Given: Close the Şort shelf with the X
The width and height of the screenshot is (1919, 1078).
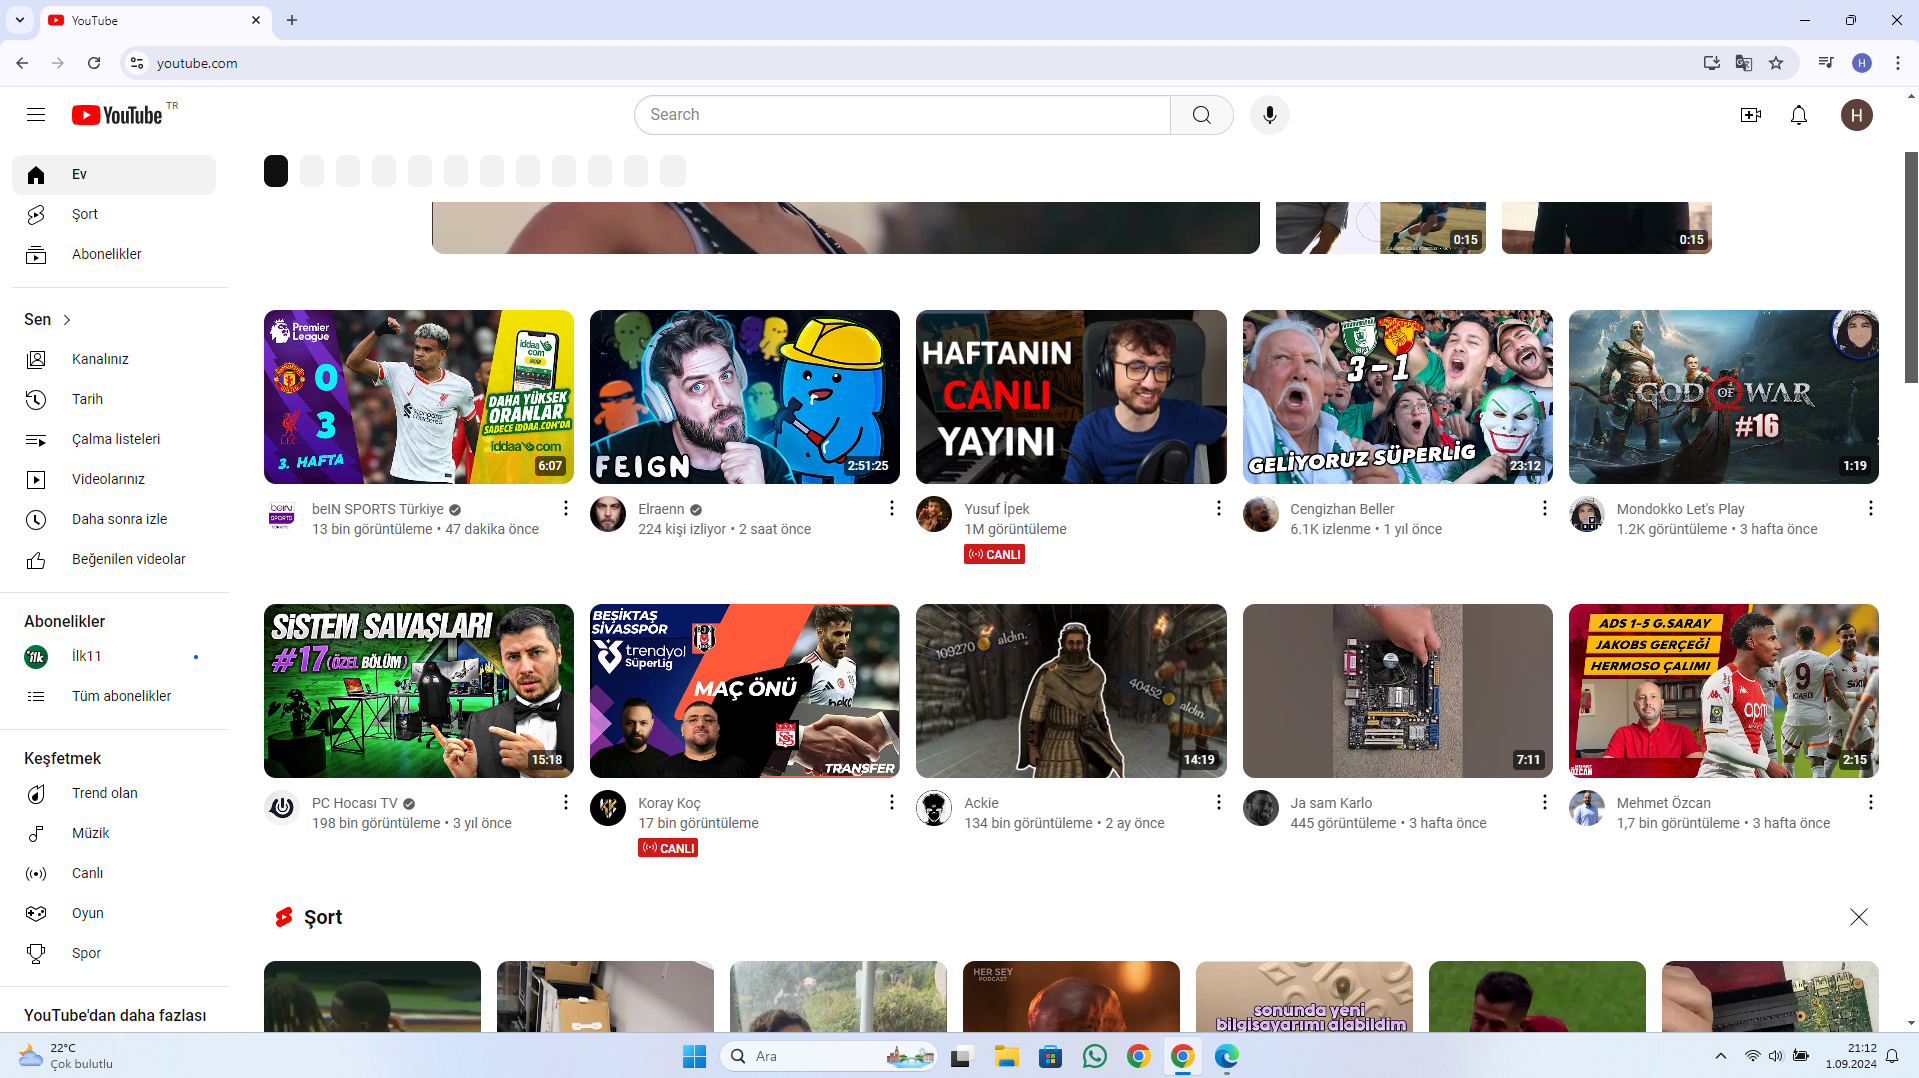Looking at the screenshot, I should (1859, 917).
